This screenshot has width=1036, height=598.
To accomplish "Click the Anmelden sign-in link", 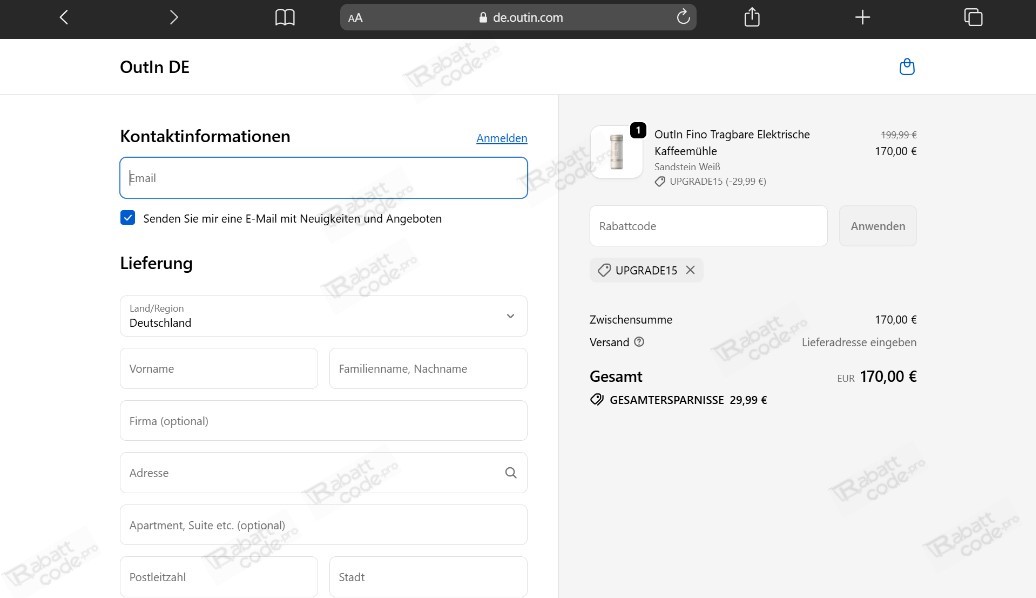I will coord(501,137).
